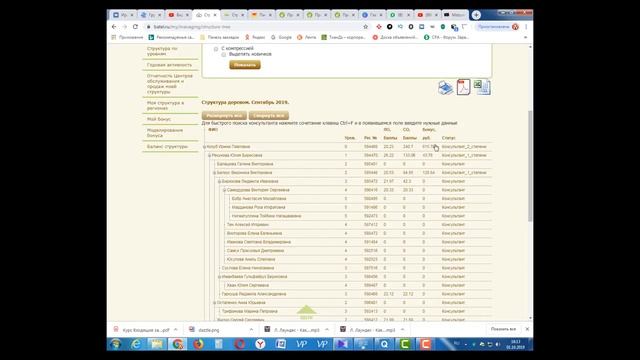The image size is (640, 360).
Task: Open 'Моделирование бонуса' sidebar item
Action: tap(165, 133)
